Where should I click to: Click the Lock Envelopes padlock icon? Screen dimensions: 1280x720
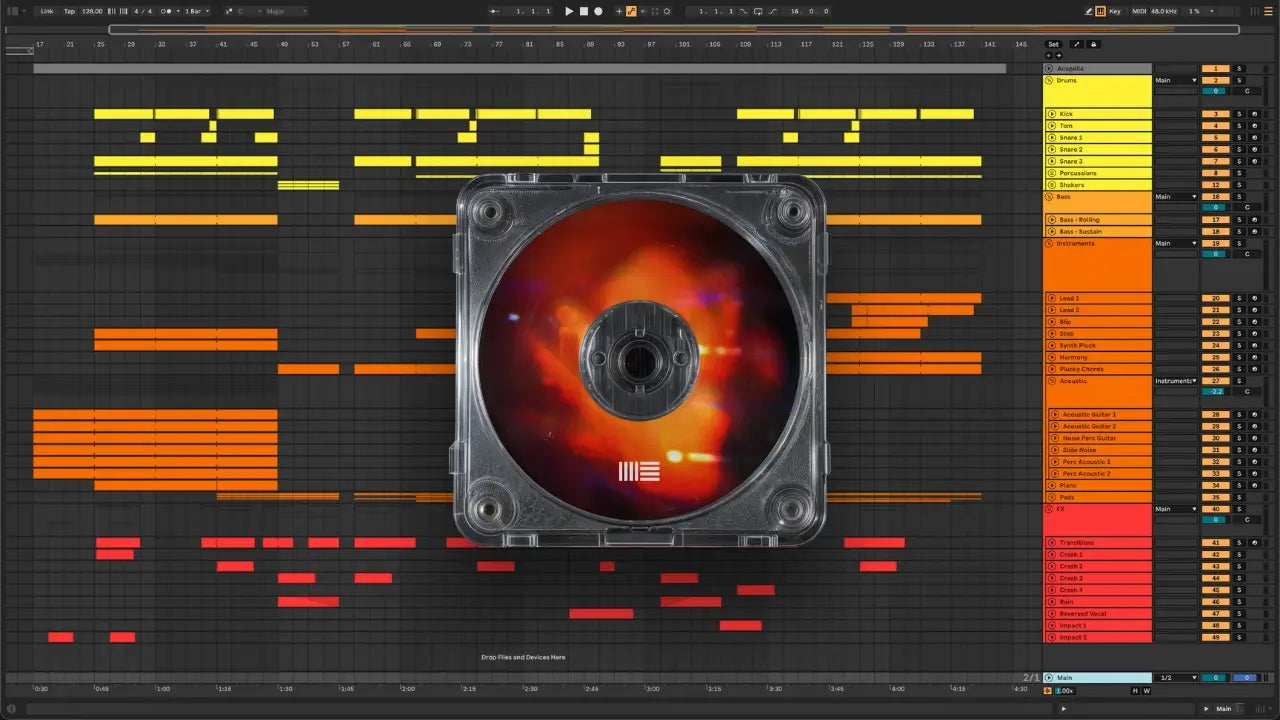1094,44
